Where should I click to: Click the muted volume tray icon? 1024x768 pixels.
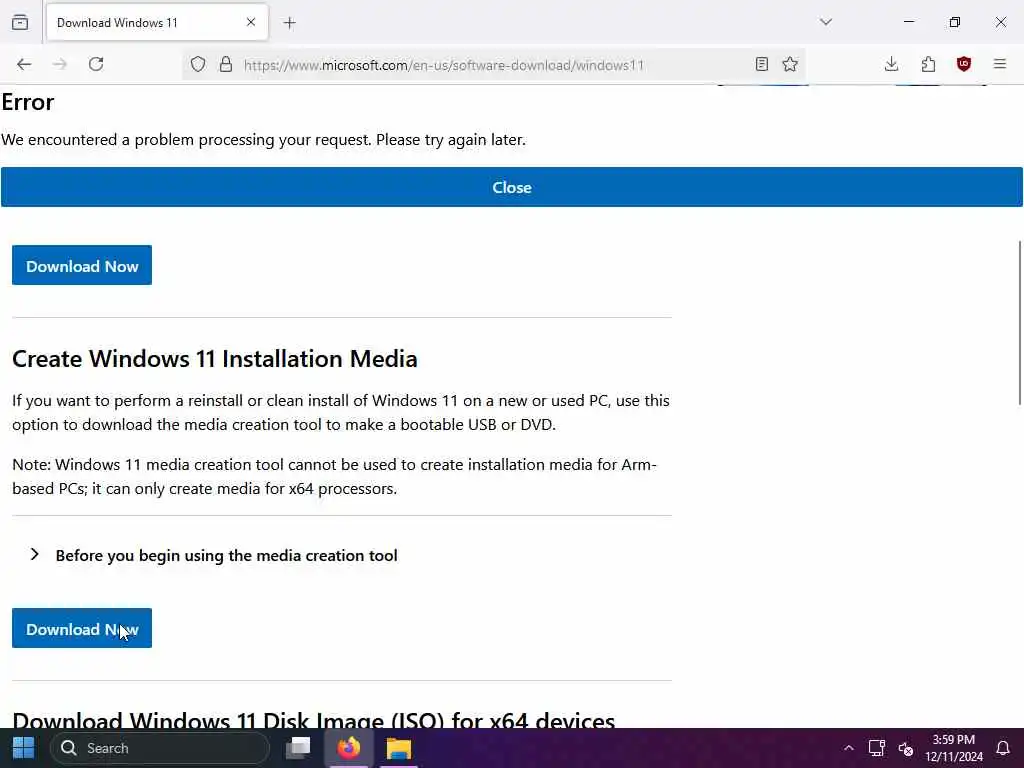coord(905,748)
